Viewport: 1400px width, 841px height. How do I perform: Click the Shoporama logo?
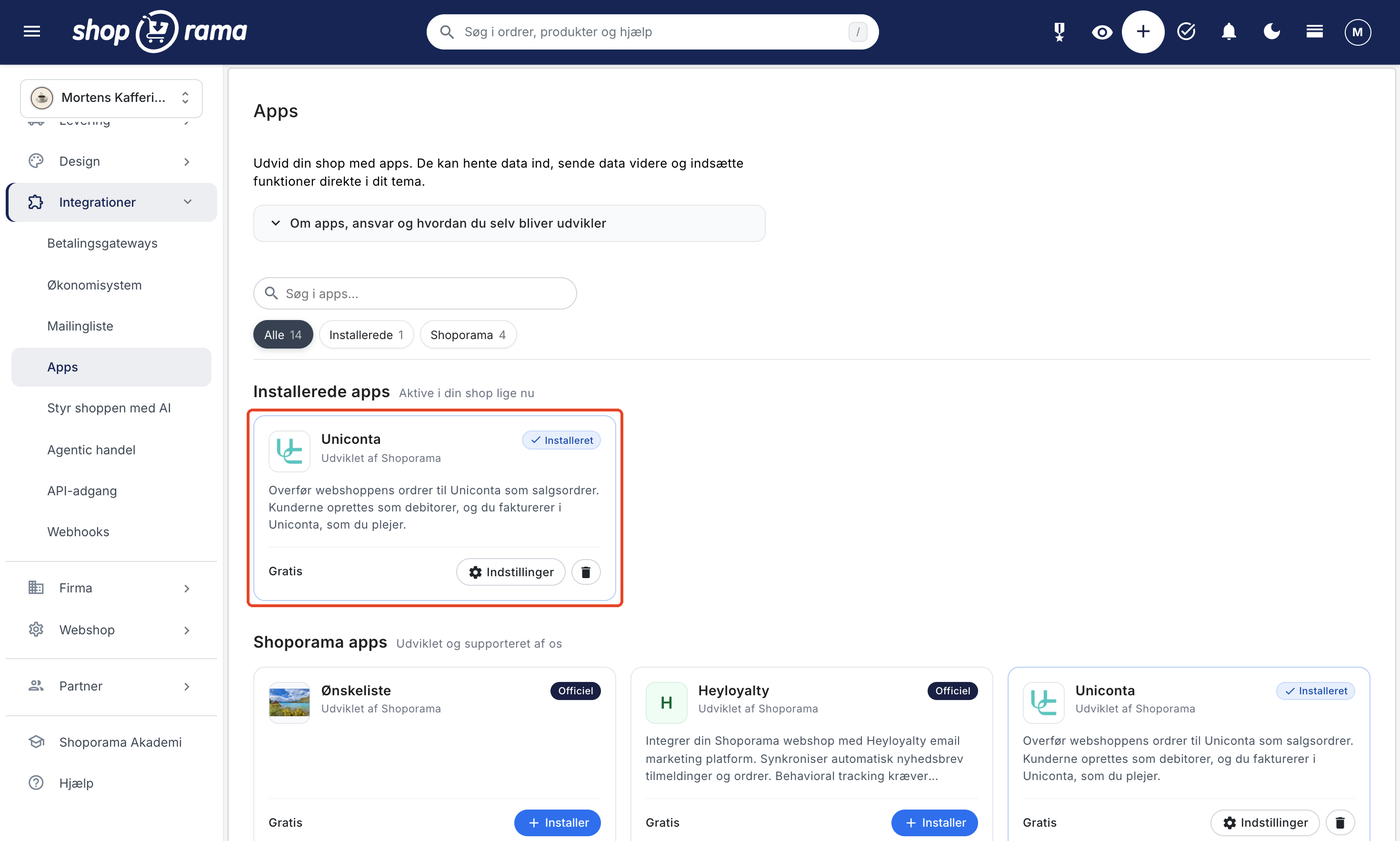(x=159, y=32)
